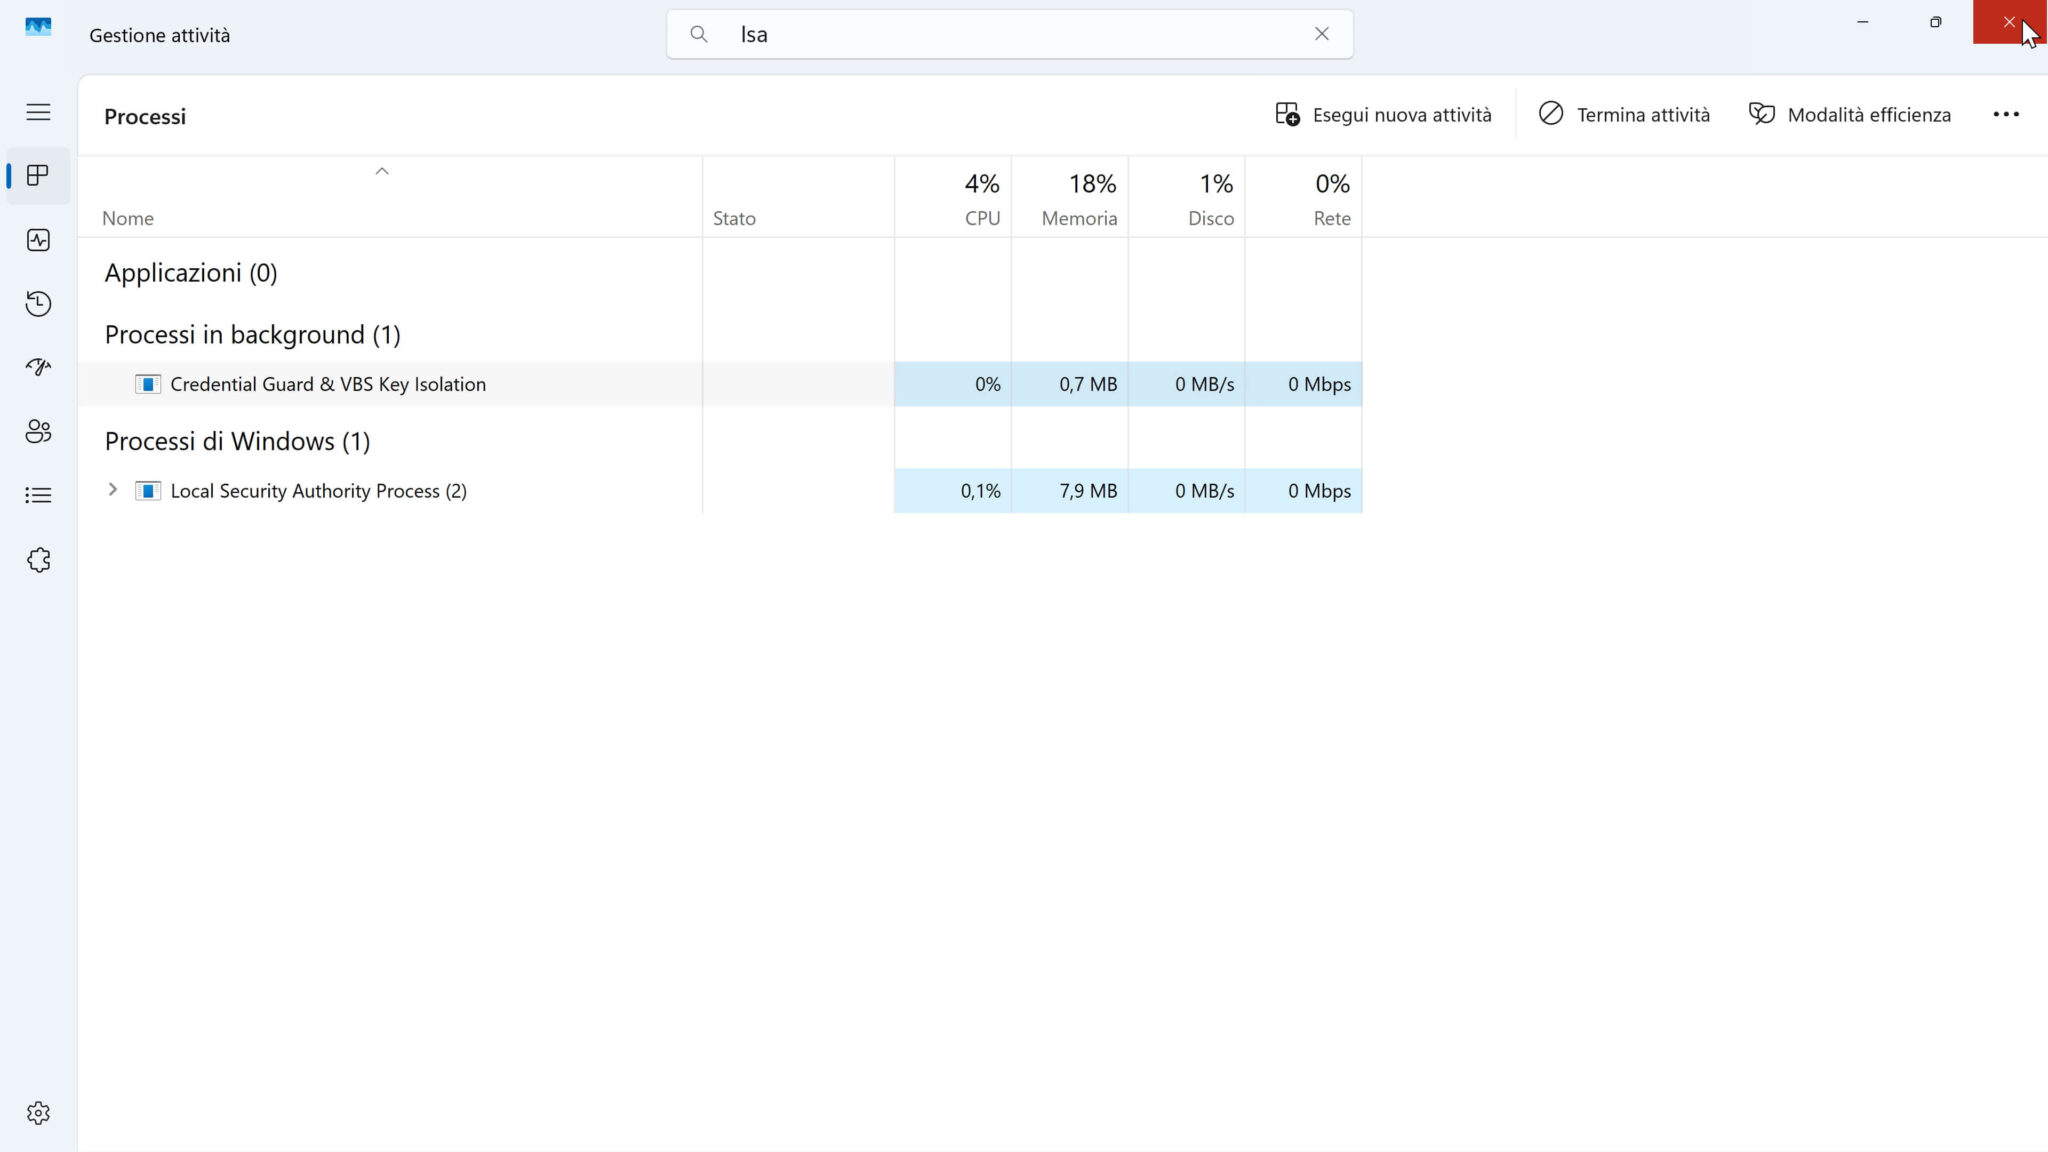This screenshot has width=2048, height=1152.
Task: Open the Servizi section
Action: tap(38, 560)
